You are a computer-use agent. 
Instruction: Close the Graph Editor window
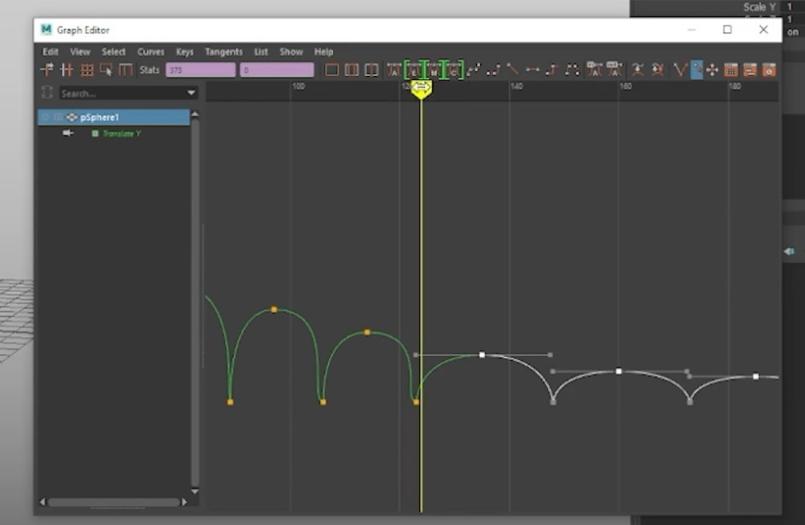763,30
